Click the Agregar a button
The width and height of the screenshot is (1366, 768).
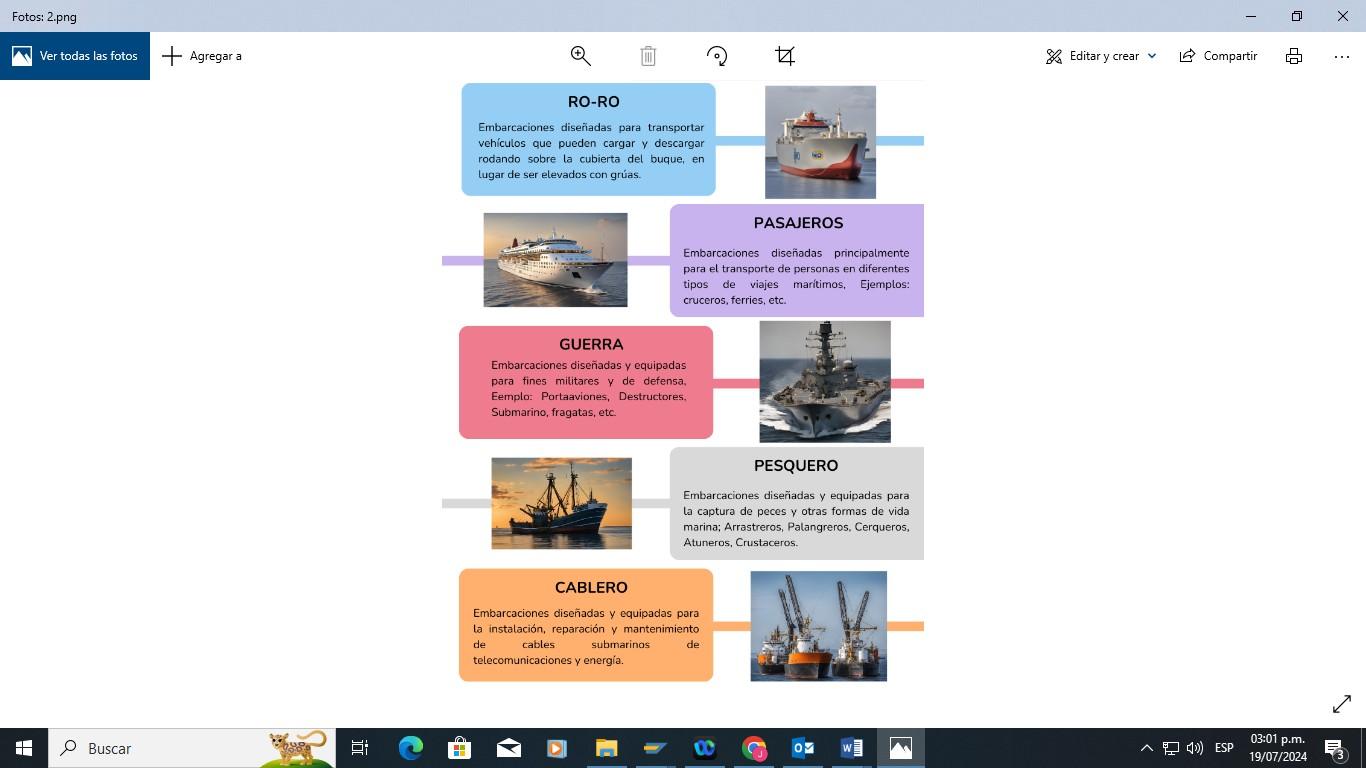click(x=202, y=56)
